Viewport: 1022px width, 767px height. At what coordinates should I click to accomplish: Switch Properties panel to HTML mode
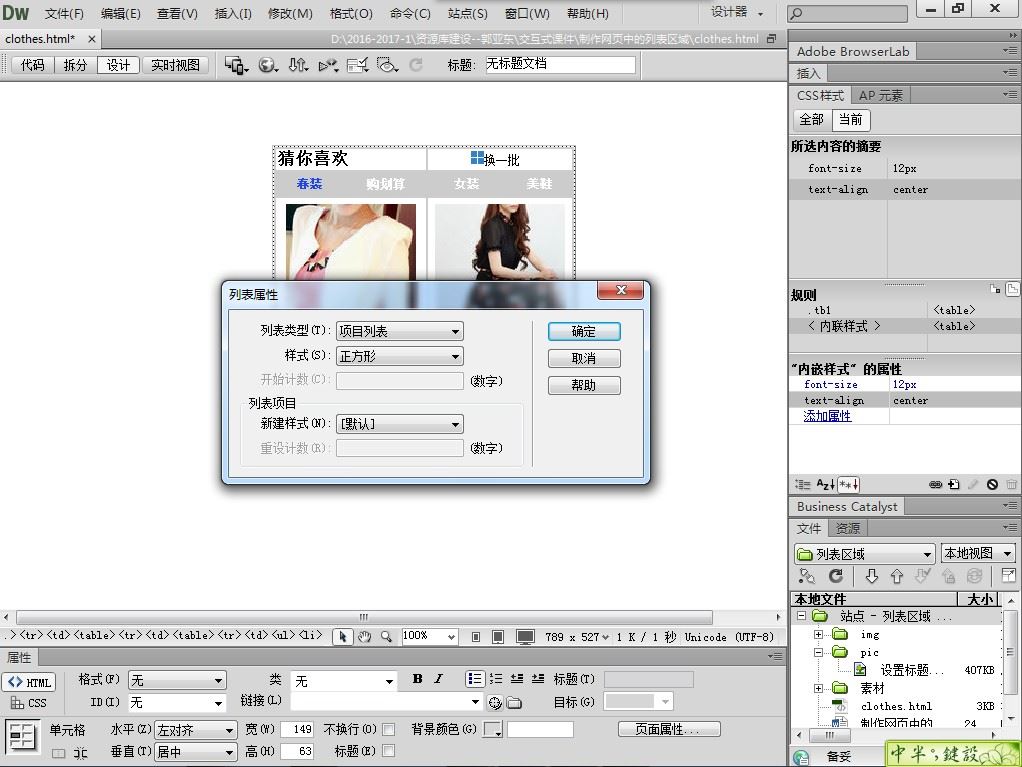coord(29,682)
